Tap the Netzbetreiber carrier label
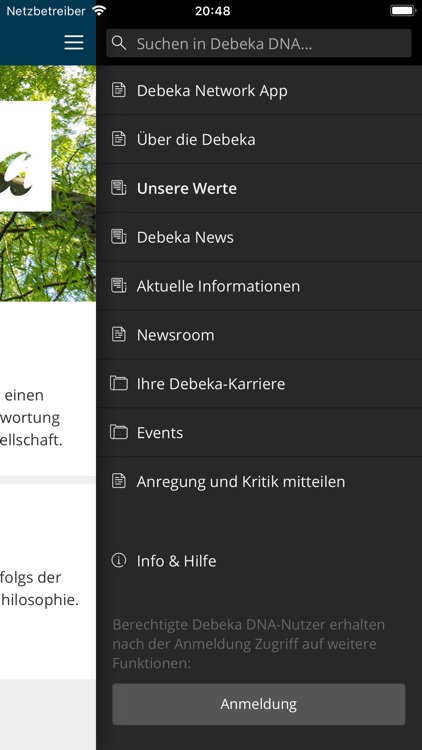The image size is (422, 750). point(46,11)
